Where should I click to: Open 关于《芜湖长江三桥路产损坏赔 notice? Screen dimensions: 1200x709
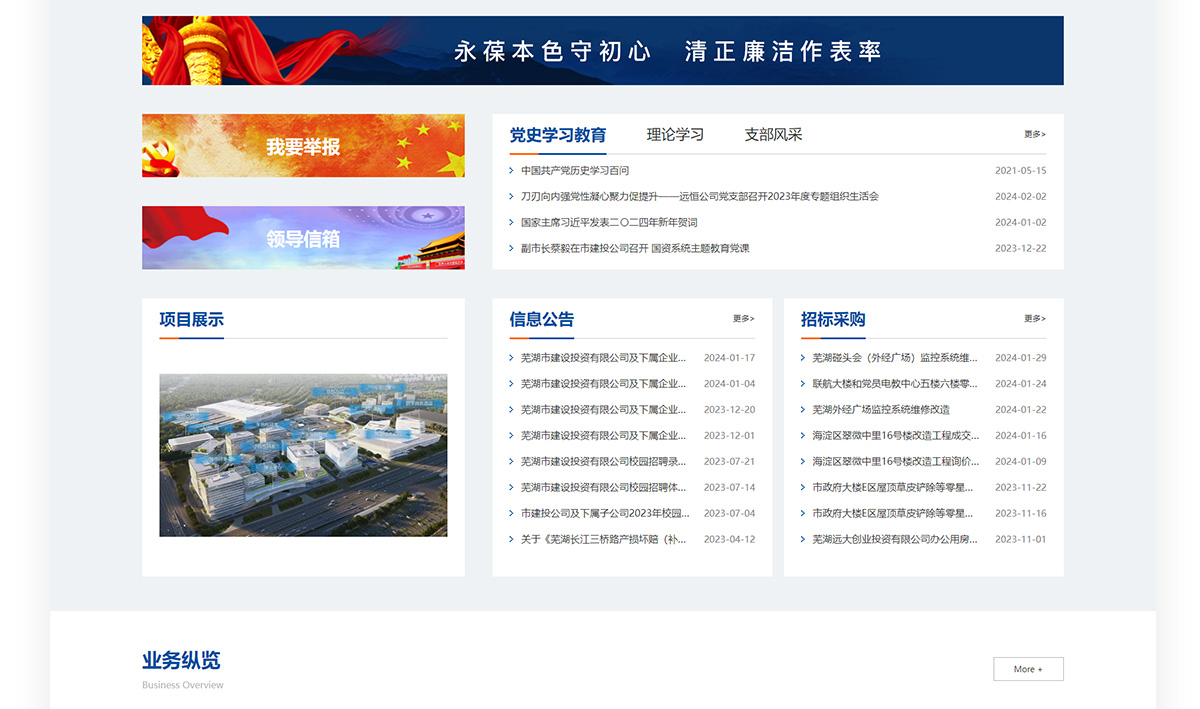604,540
